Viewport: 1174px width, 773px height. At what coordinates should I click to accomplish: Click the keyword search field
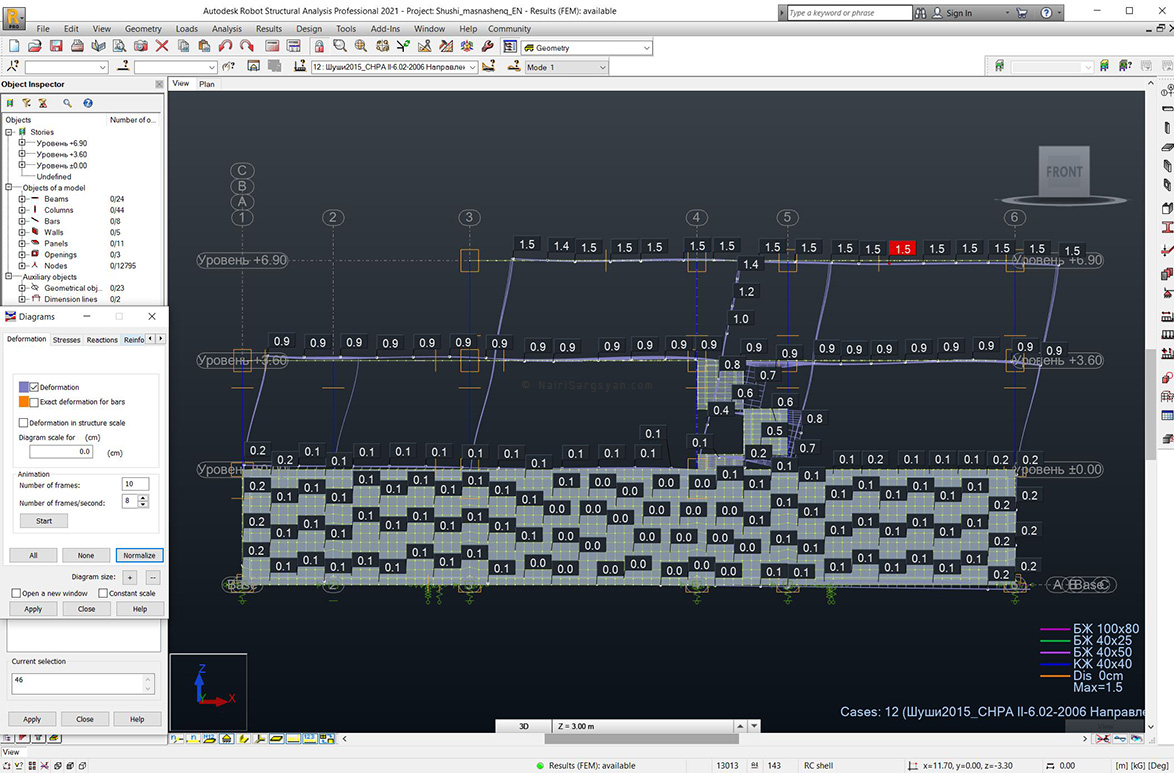click(x=849, y=13)
